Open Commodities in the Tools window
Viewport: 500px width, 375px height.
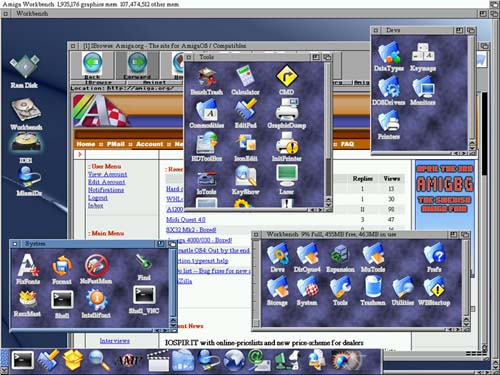point(207,114)
